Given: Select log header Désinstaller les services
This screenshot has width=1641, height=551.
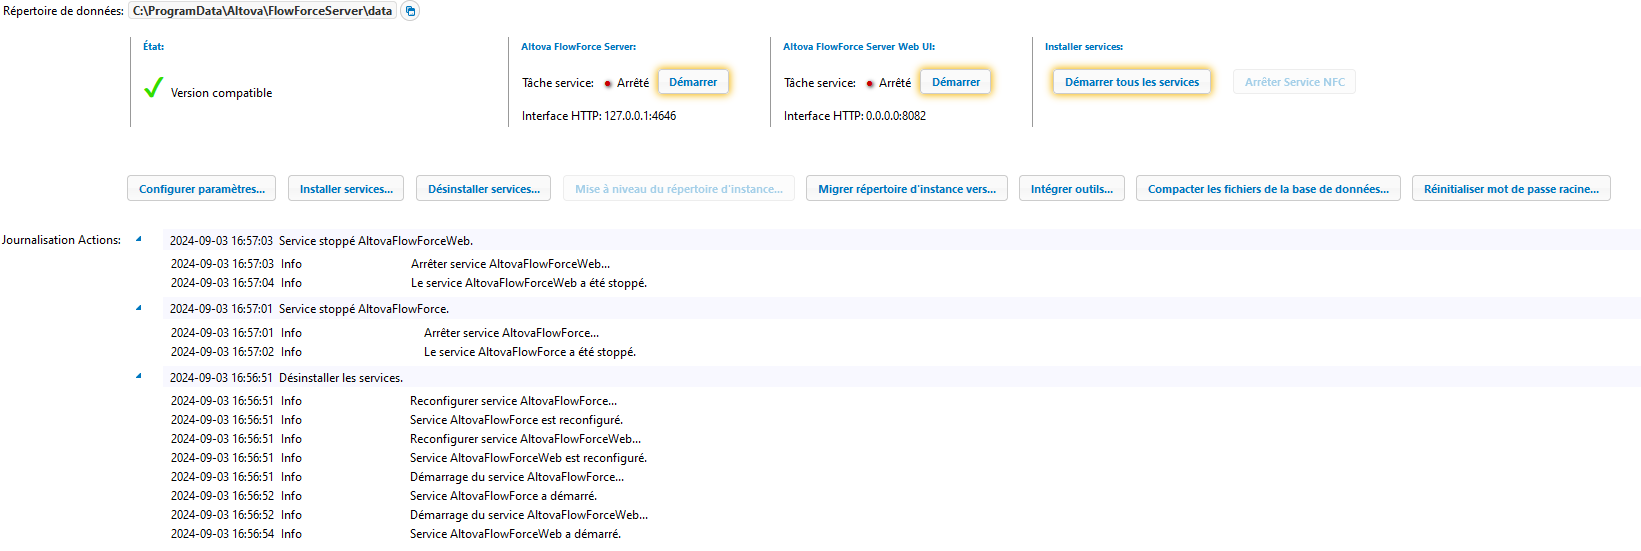Looking at the screenshot, I should (x=901, y=378).
